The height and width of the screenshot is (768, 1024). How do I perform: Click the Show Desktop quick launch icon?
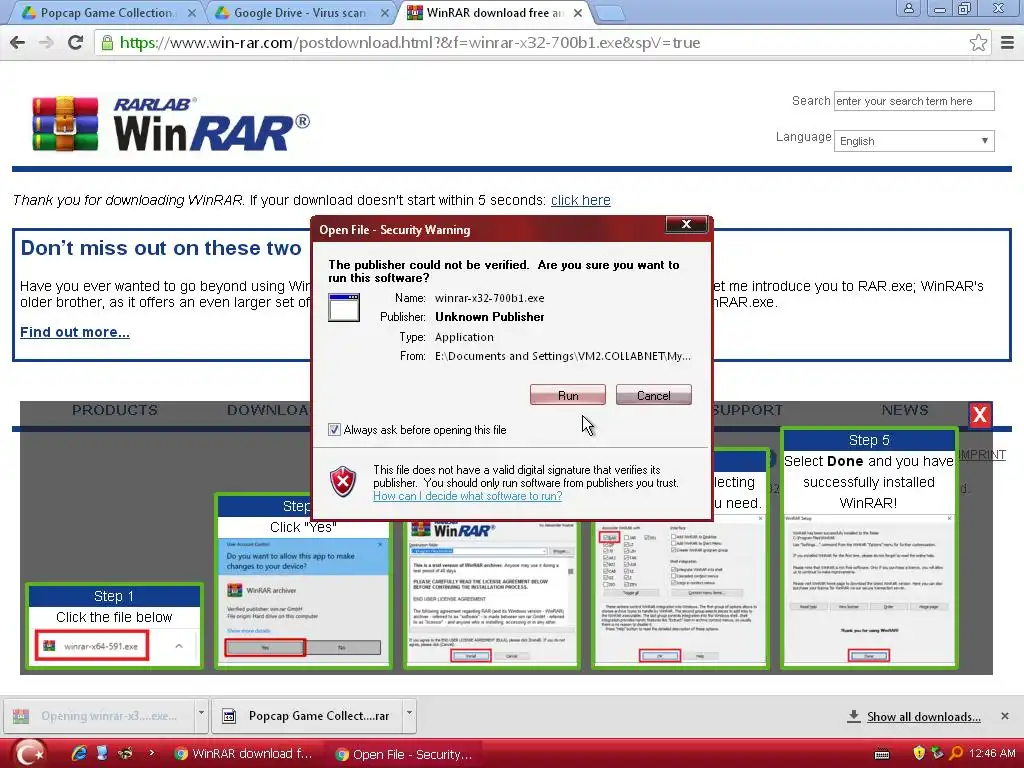click(102, 753)
